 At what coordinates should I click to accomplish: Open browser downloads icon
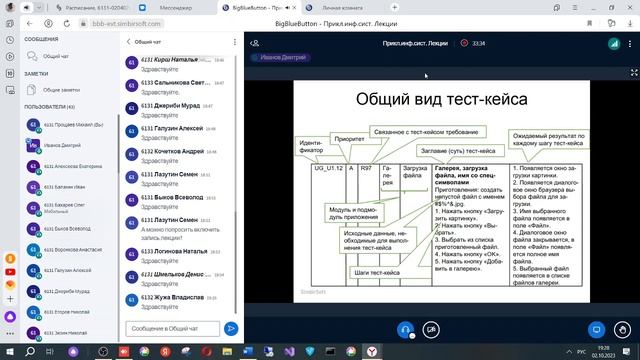click(630, 24)
